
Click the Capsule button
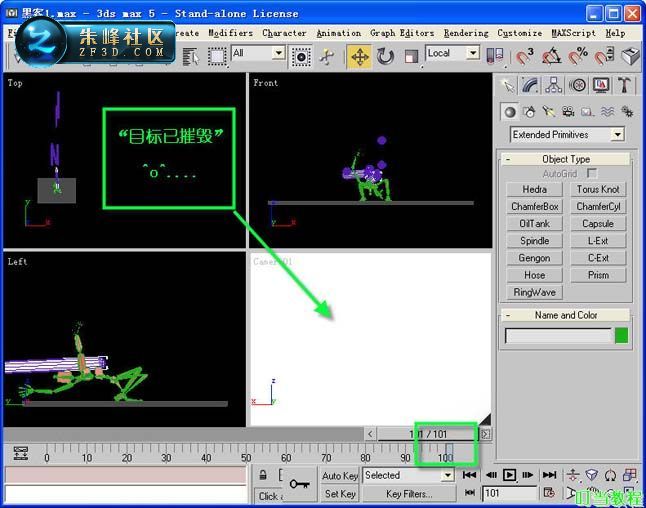[x=598, y=224]
